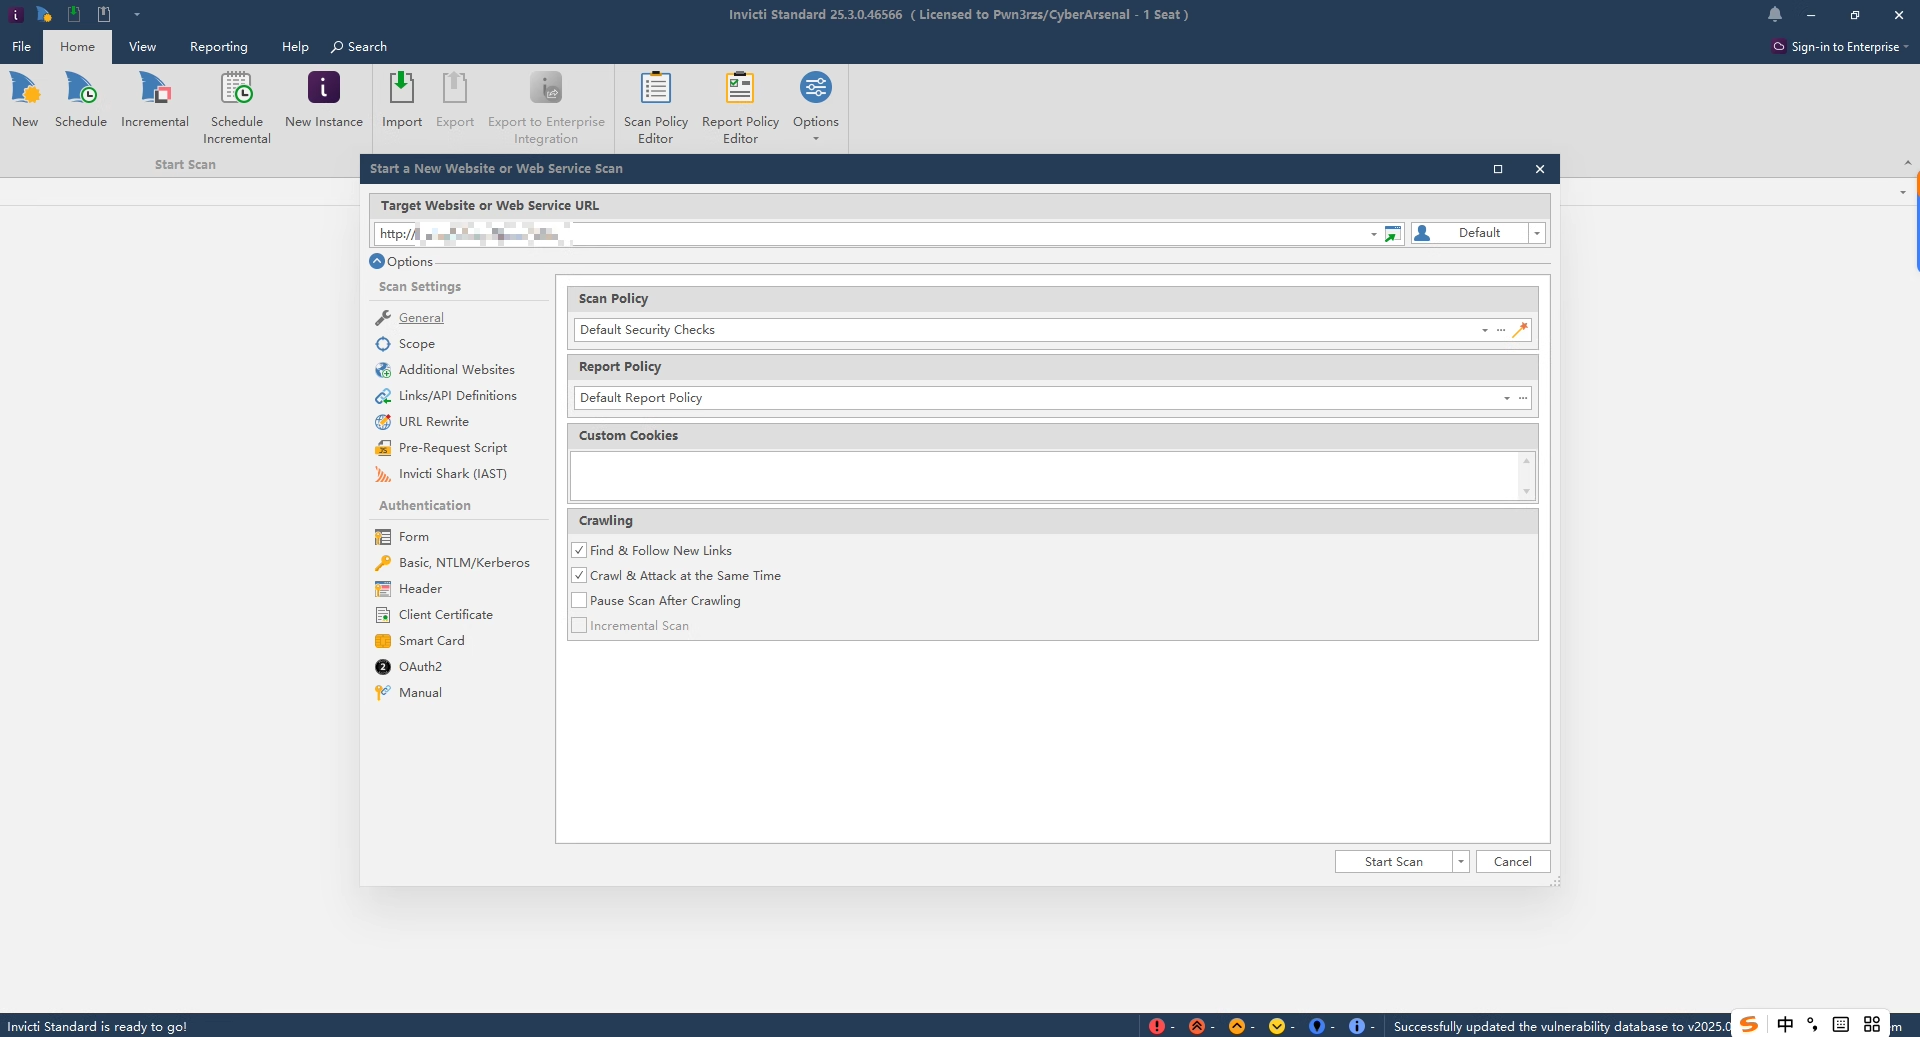Click the Scan Policy ellipsis button

pyautogui.click(x=1501, y=330)
